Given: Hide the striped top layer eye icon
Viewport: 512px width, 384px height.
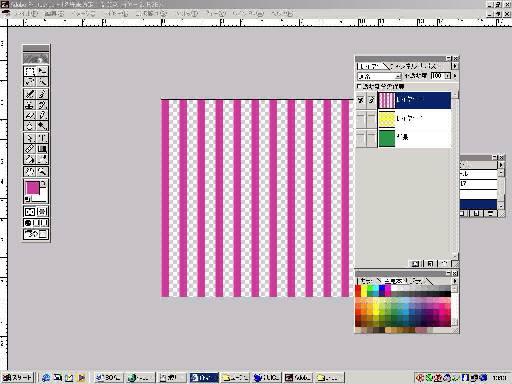Looking at the screenshot, I should 361,100.
